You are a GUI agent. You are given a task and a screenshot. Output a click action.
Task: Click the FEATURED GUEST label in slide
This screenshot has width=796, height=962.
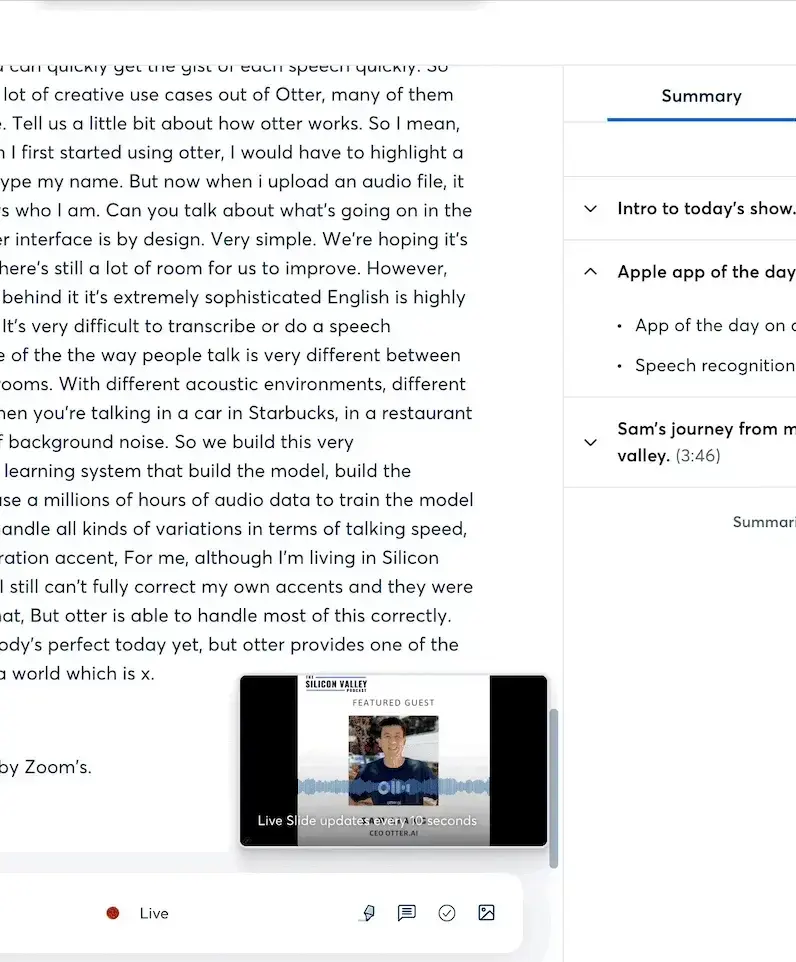[x=393, y=702]
